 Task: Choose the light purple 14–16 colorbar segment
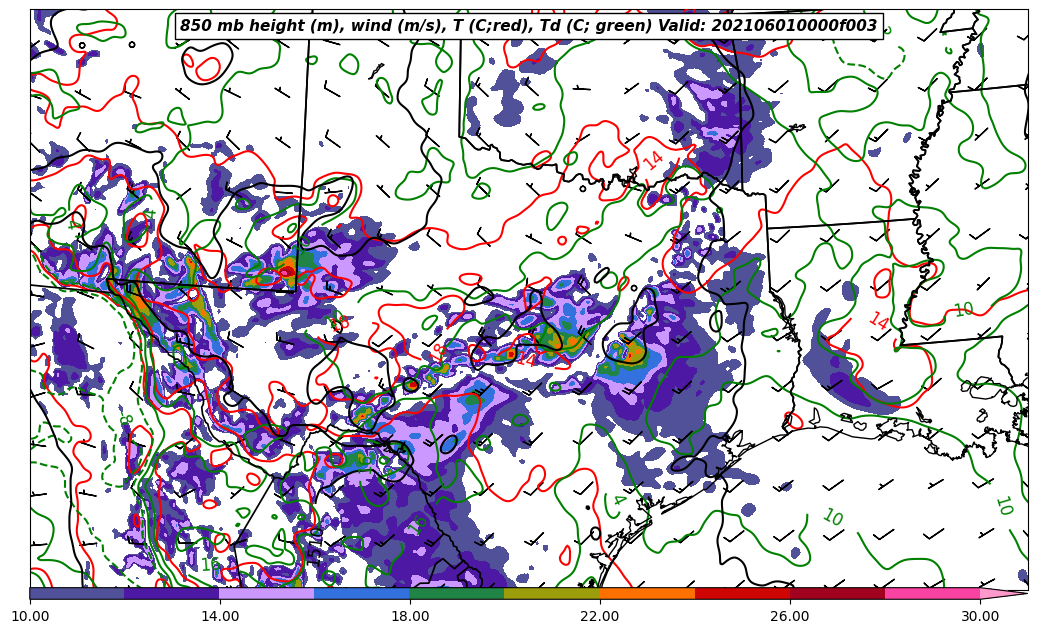[267, 593]
